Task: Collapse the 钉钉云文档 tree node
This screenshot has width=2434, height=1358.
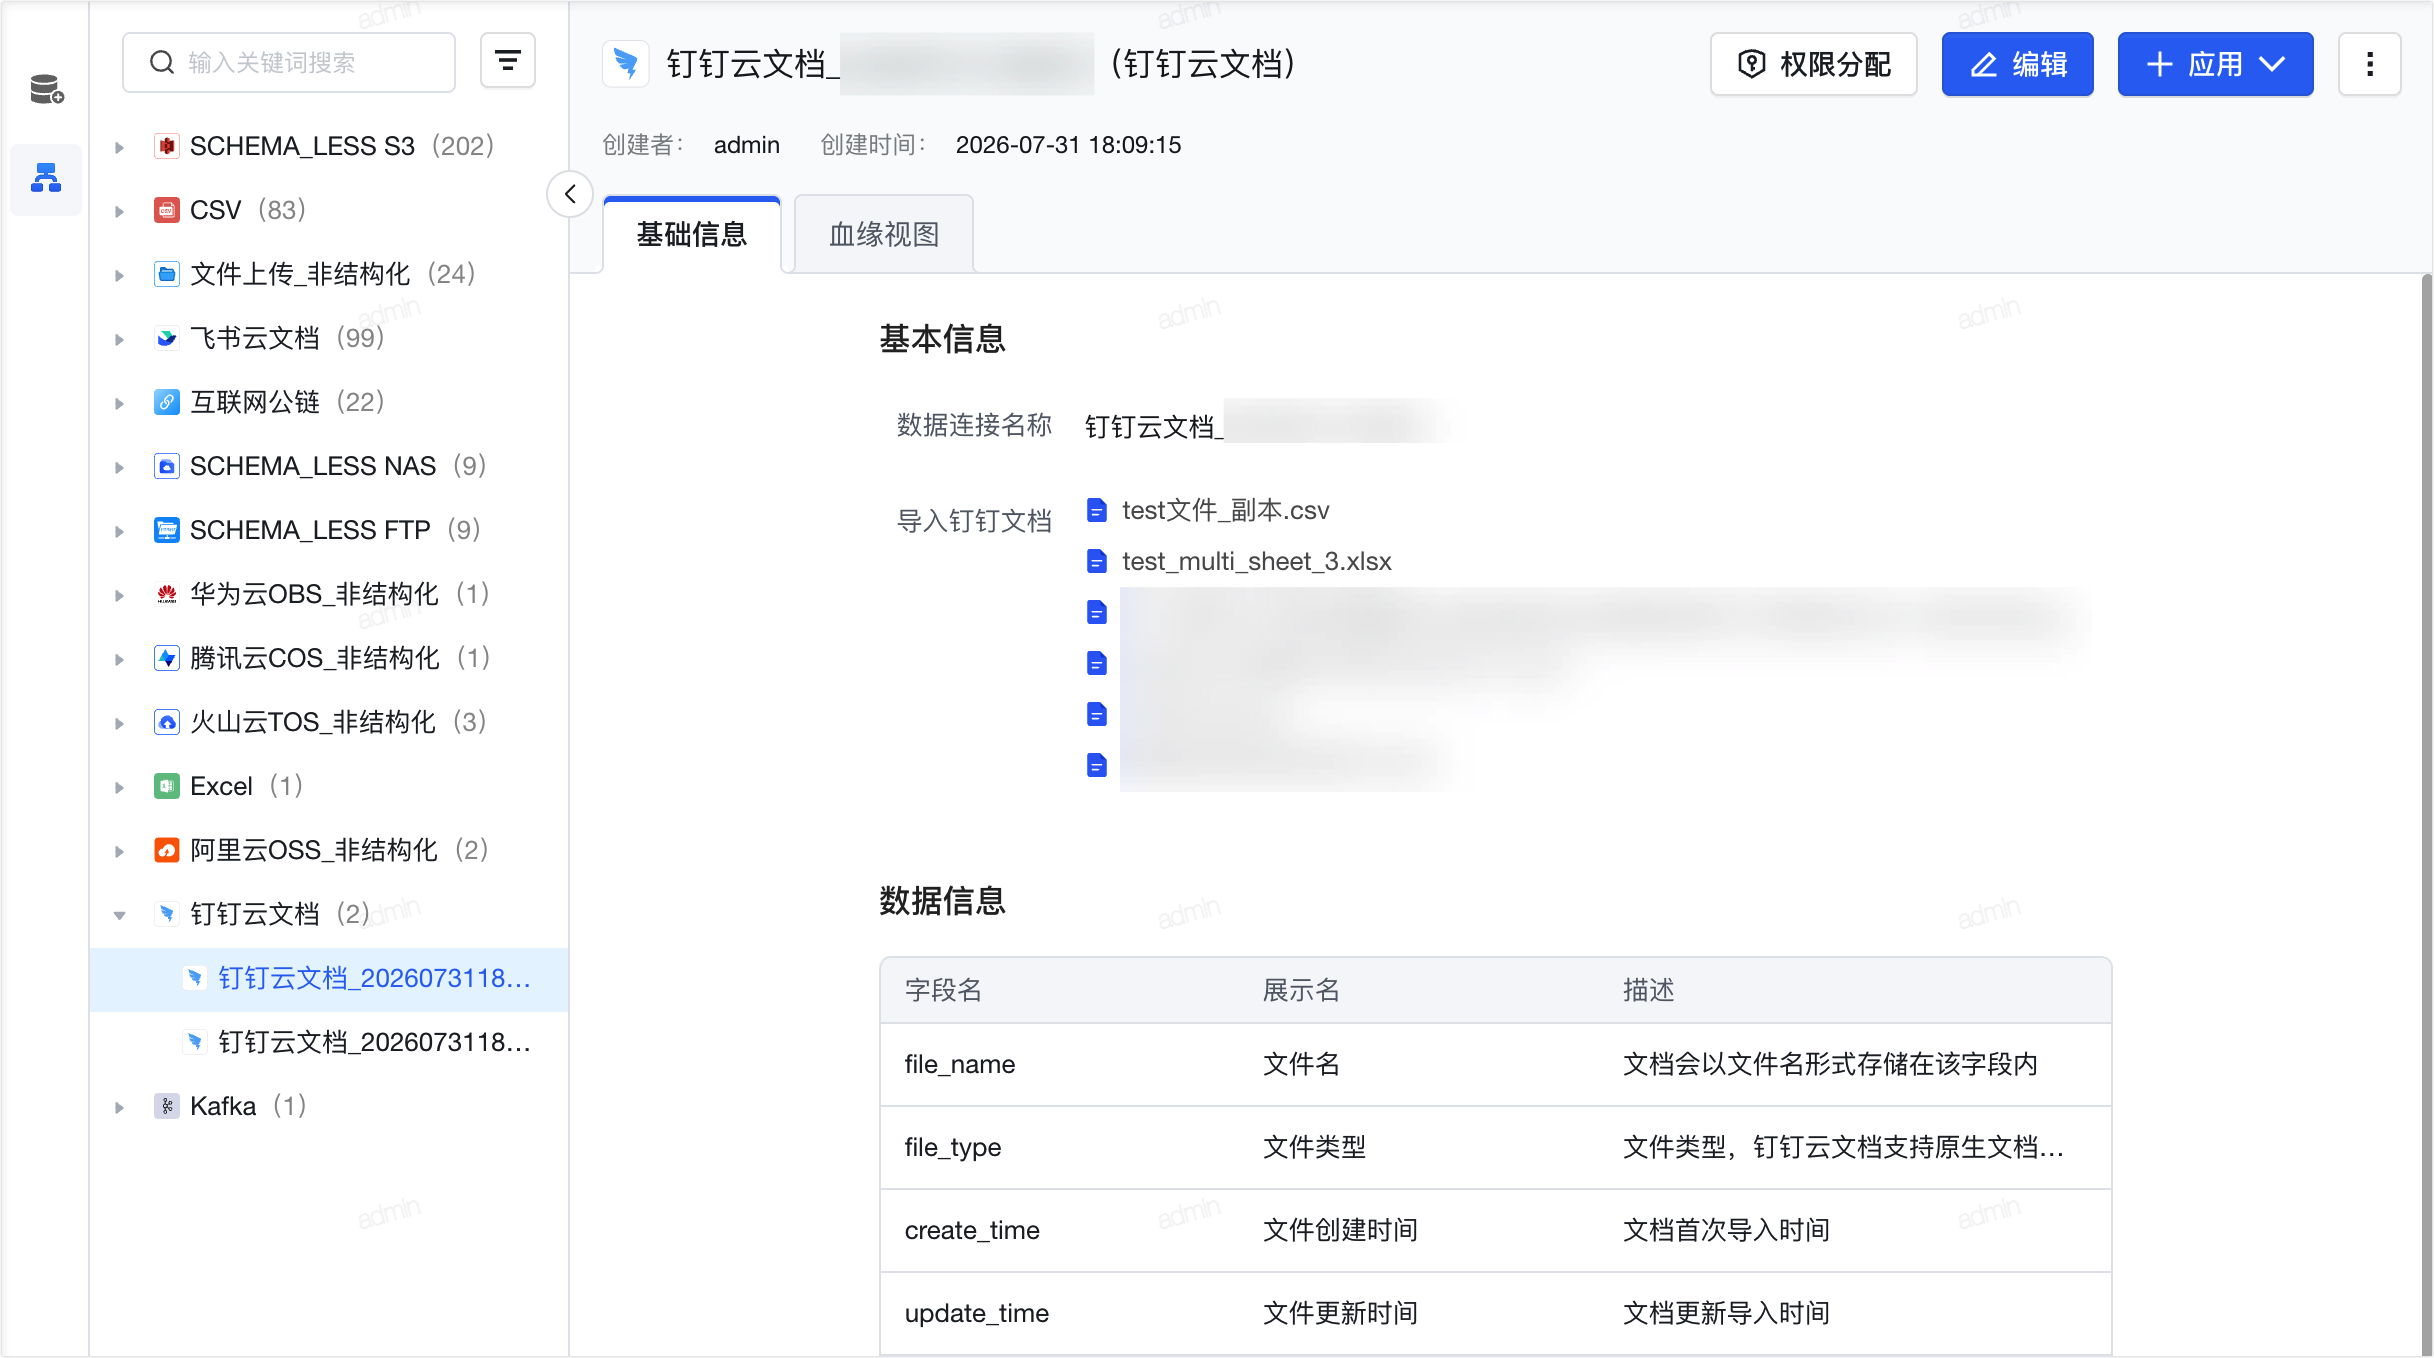Action: (x=119, y=915)
